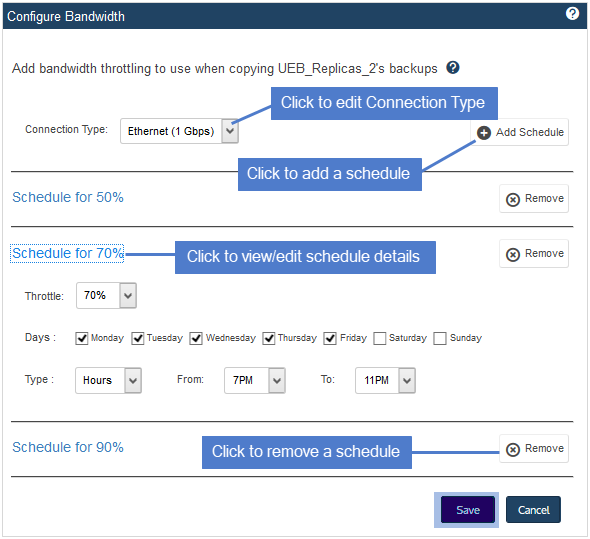Cancel the bandwidth configuration dialog
This screenshot has height=539, width=590.
pos(533,510)
